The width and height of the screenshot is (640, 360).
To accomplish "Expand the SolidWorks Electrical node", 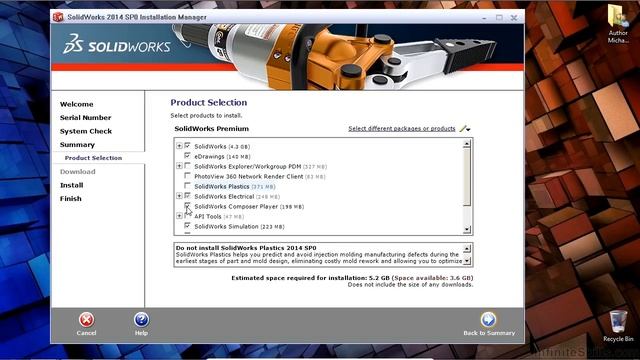I will point(179,196).
